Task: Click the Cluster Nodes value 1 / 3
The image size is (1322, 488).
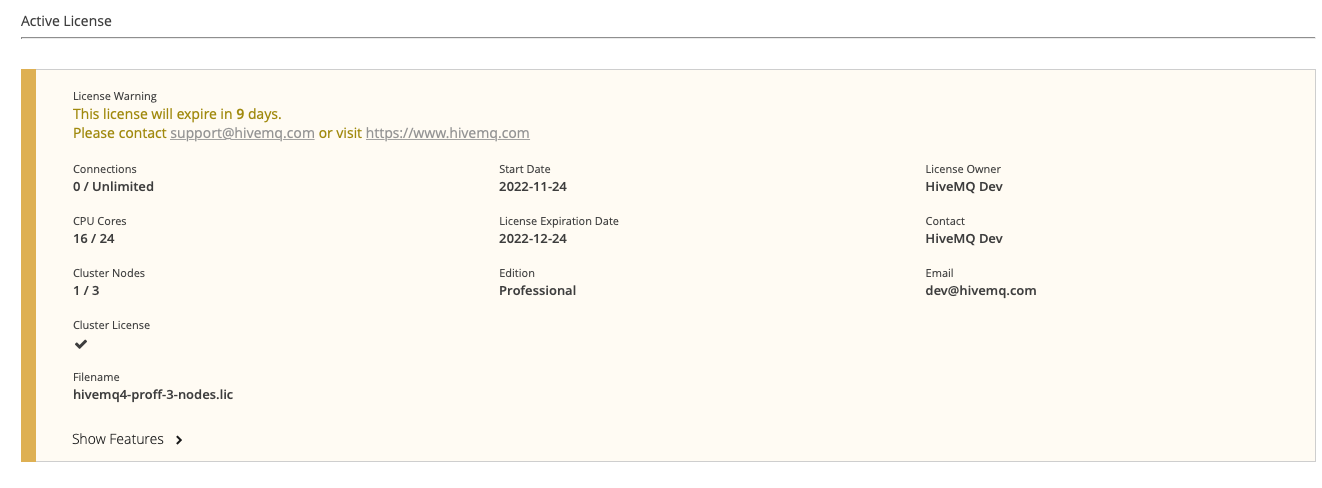Action: point(86,291)
